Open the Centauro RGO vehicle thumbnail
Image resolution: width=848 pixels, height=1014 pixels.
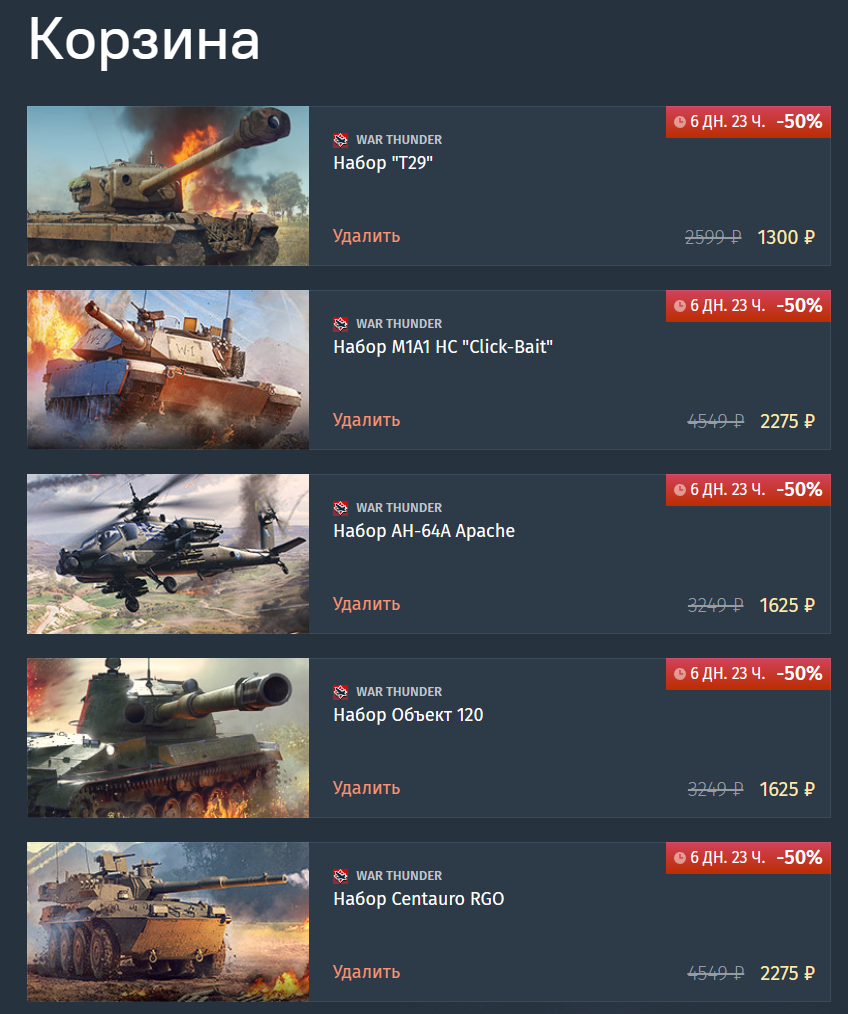(x=168, y=922)
